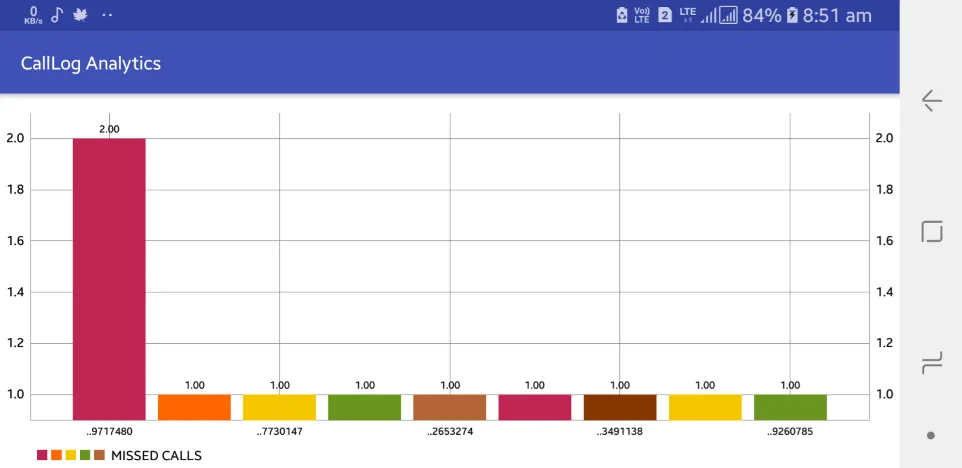Tap the network speed KB/s indicator
The height and width of the screenshot is (468, 962).
coord(33,15)
